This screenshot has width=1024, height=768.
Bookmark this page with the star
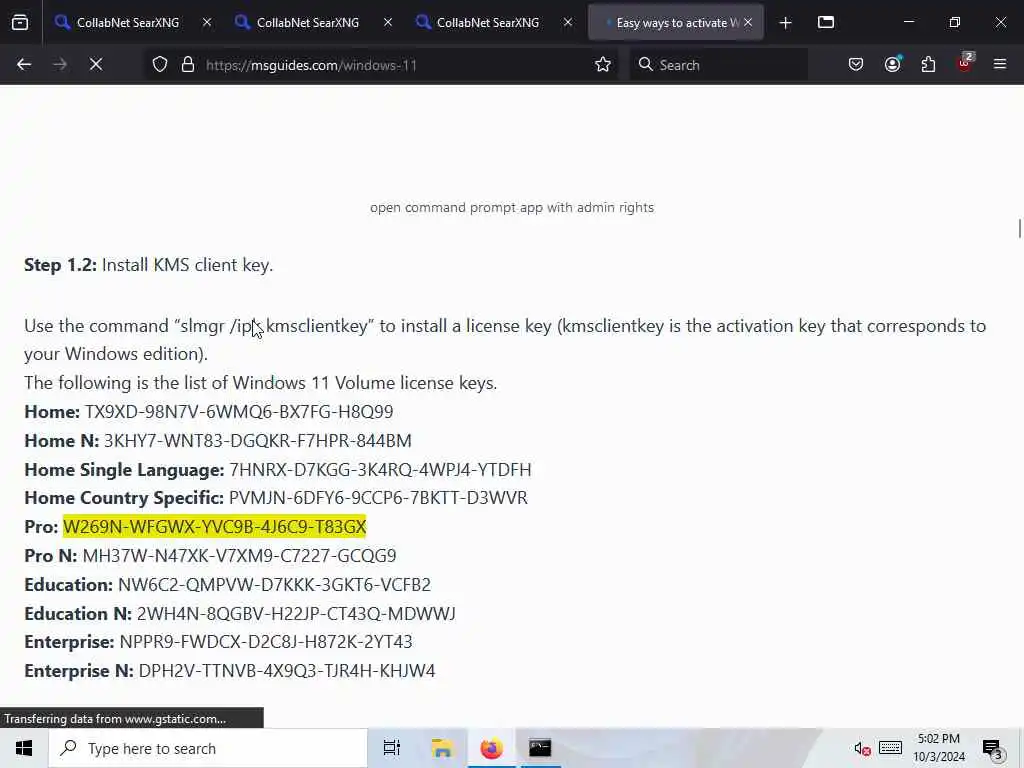click(603, 65)
